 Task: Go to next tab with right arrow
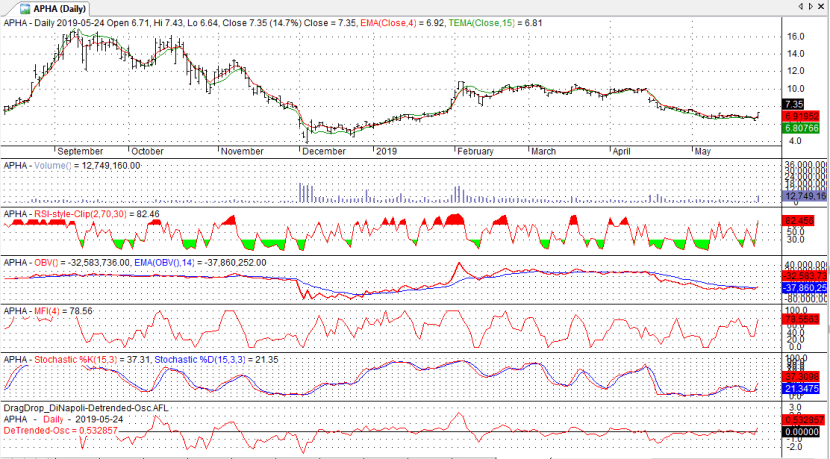coord(811,6)
